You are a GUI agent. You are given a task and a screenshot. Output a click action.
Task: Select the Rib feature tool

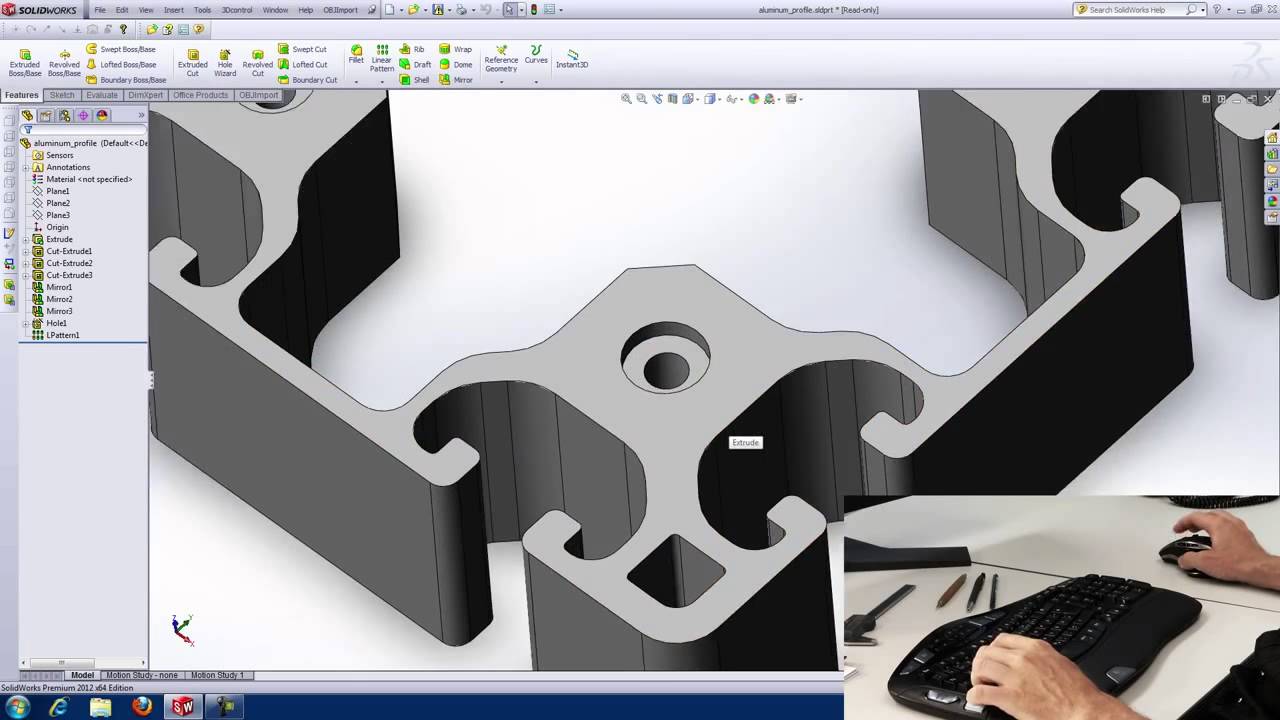point(412,49)
